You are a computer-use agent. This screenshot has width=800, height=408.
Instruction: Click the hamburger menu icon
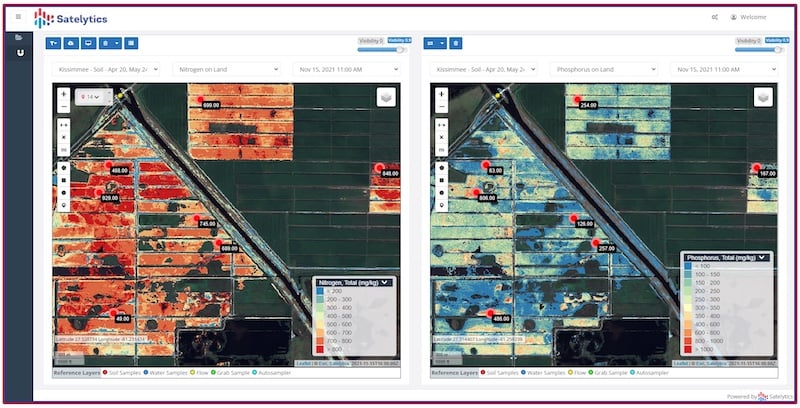coord(18,17)
